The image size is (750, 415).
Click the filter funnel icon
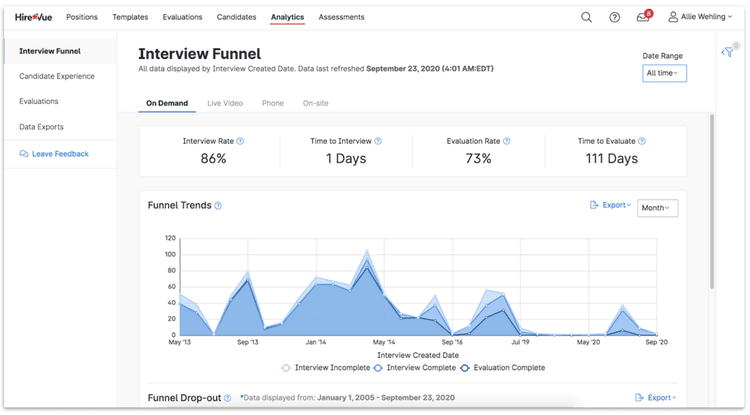tap(728, 53)
